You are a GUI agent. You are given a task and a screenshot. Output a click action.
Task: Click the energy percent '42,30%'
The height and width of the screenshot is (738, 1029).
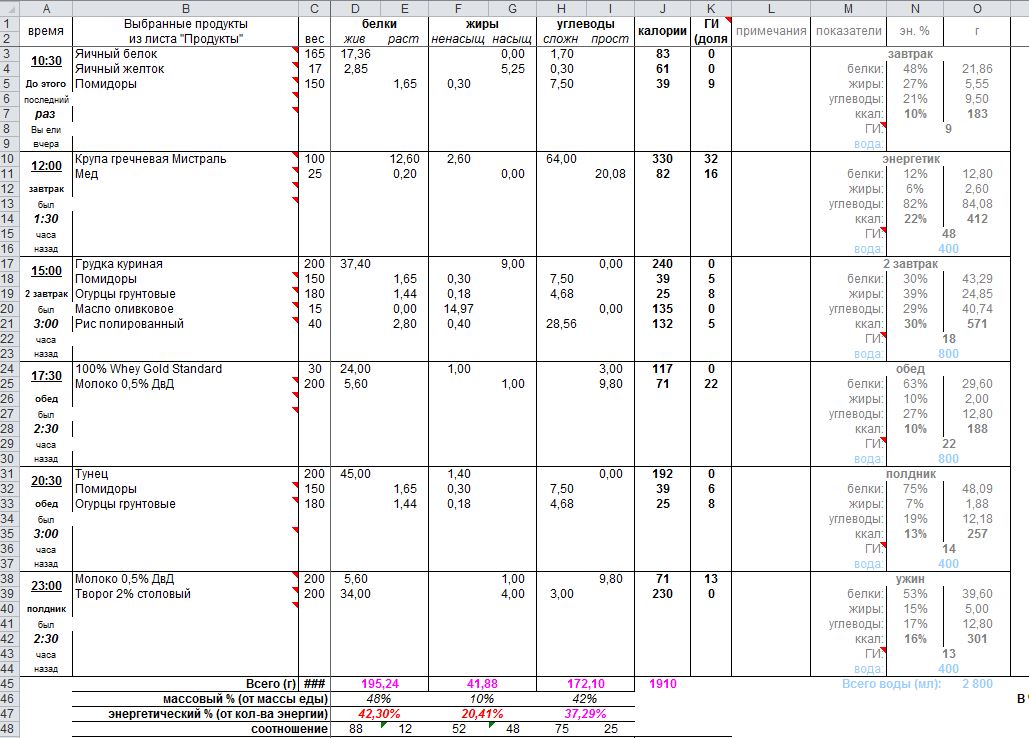379,714
